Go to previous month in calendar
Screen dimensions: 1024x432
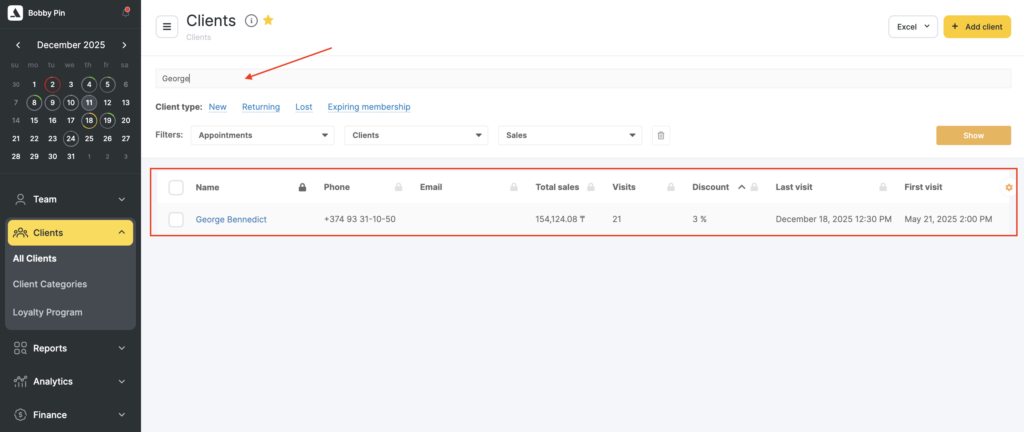tap(18, 45)
